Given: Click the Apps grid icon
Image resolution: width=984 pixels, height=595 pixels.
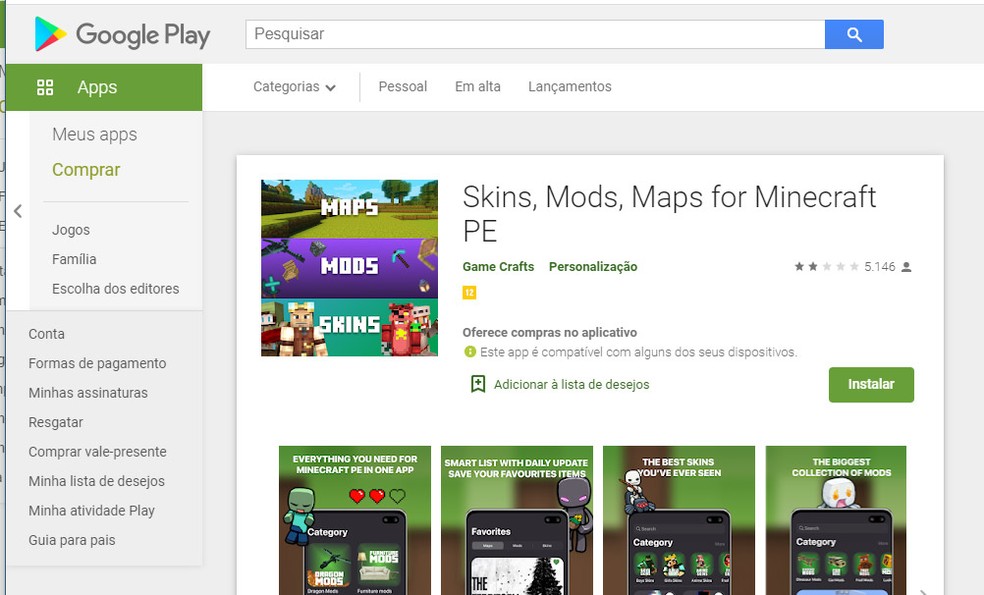Looking at the screenshot, I should pyautogui.click(x=45, y=87).
